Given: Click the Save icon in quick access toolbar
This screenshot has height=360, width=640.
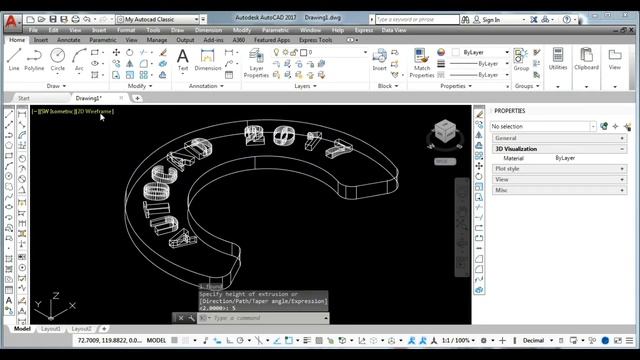Looking at the screenshot, I should coord(53,19).
